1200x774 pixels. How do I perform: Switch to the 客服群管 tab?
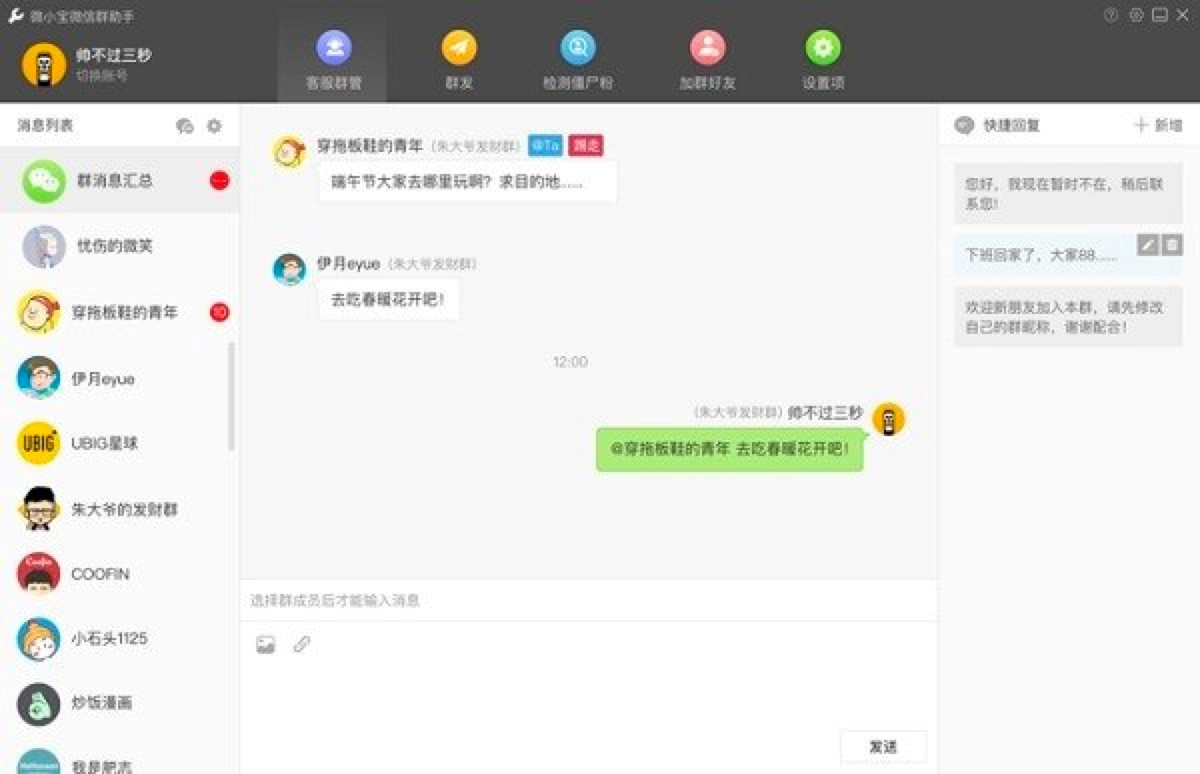point(334,57)
